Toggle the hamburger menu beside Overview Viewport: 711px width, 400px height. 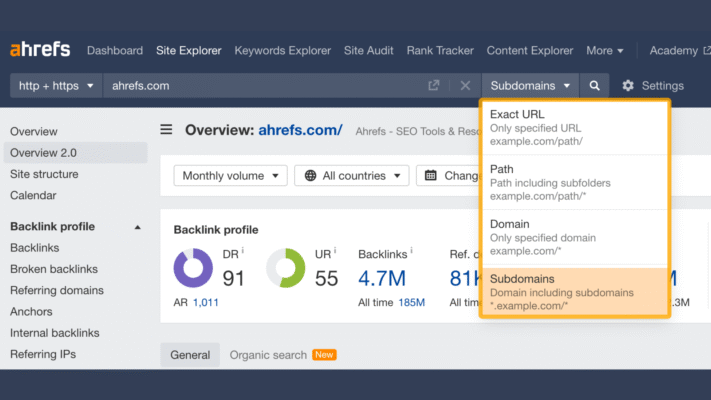click(x=166, y=130)
